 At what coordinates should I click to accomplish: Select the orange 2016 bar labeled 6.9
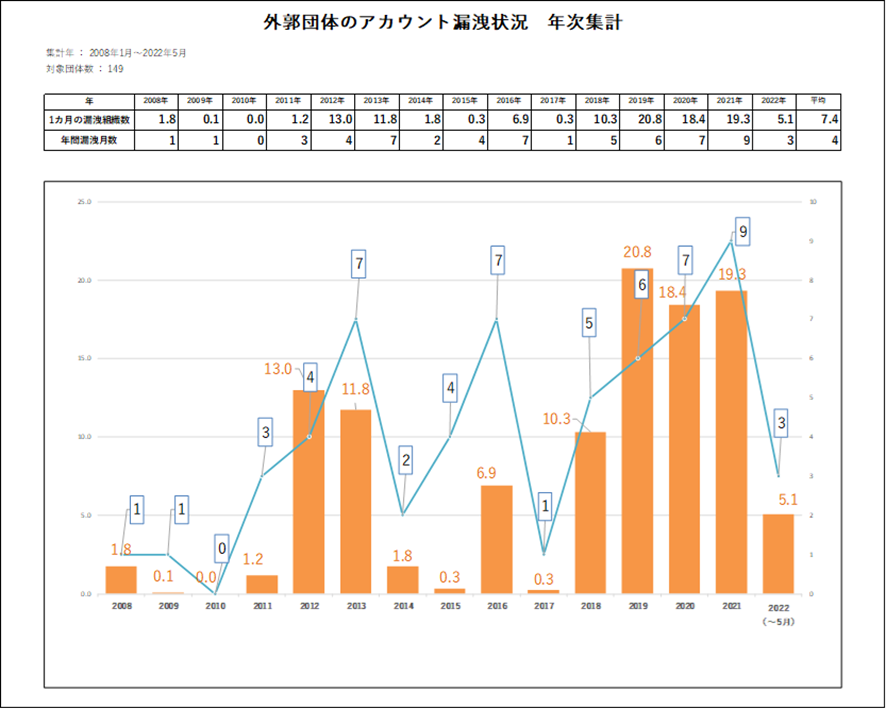[x=496, y=540]
